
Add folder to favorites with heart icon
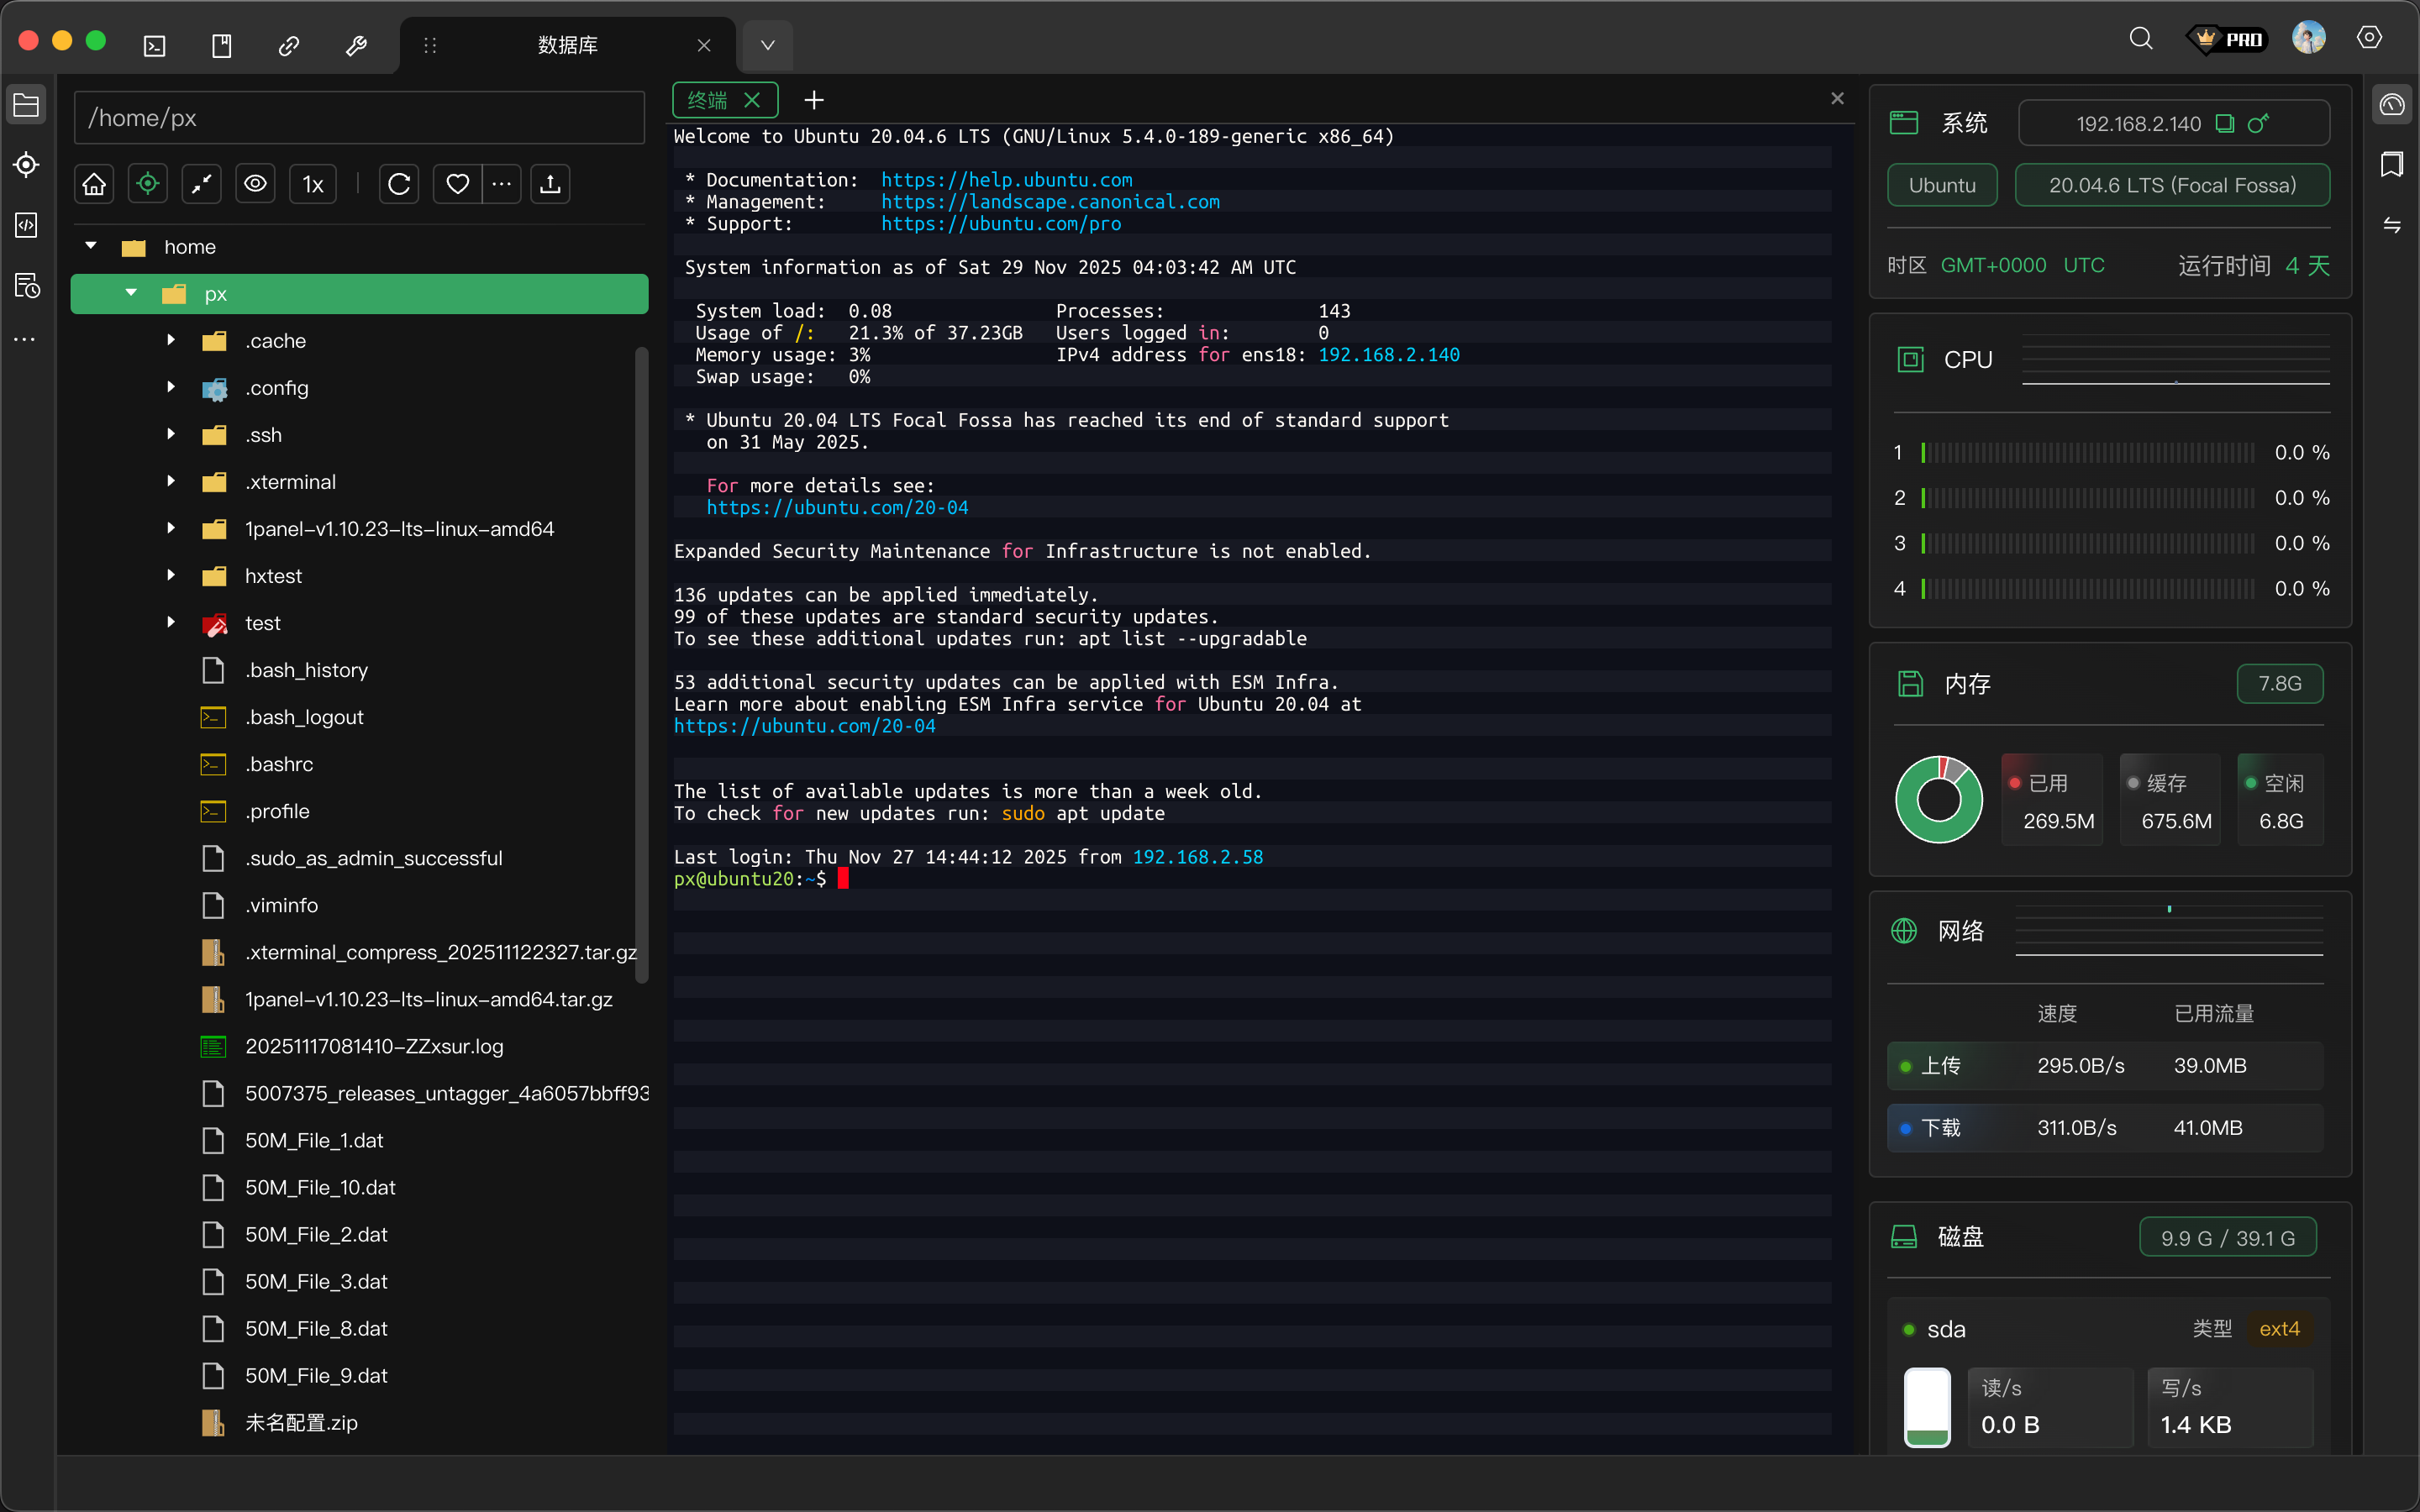coord(457,184)
